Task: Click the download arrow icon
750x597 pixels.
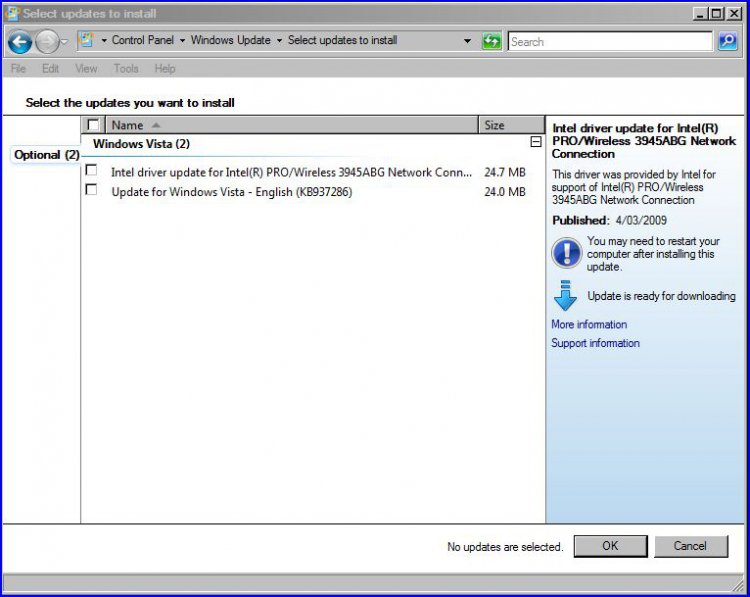Action: pos(565,296)
